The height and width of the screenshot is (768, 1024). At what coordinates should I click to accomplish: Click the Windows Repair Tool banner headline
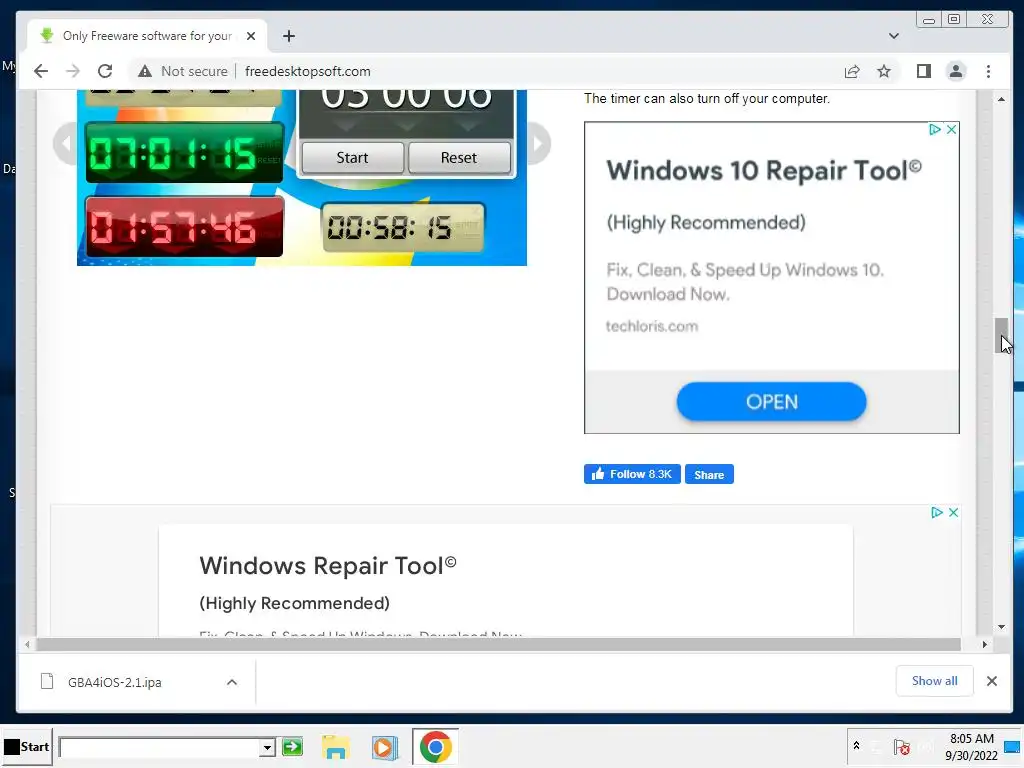click(328, 566)
